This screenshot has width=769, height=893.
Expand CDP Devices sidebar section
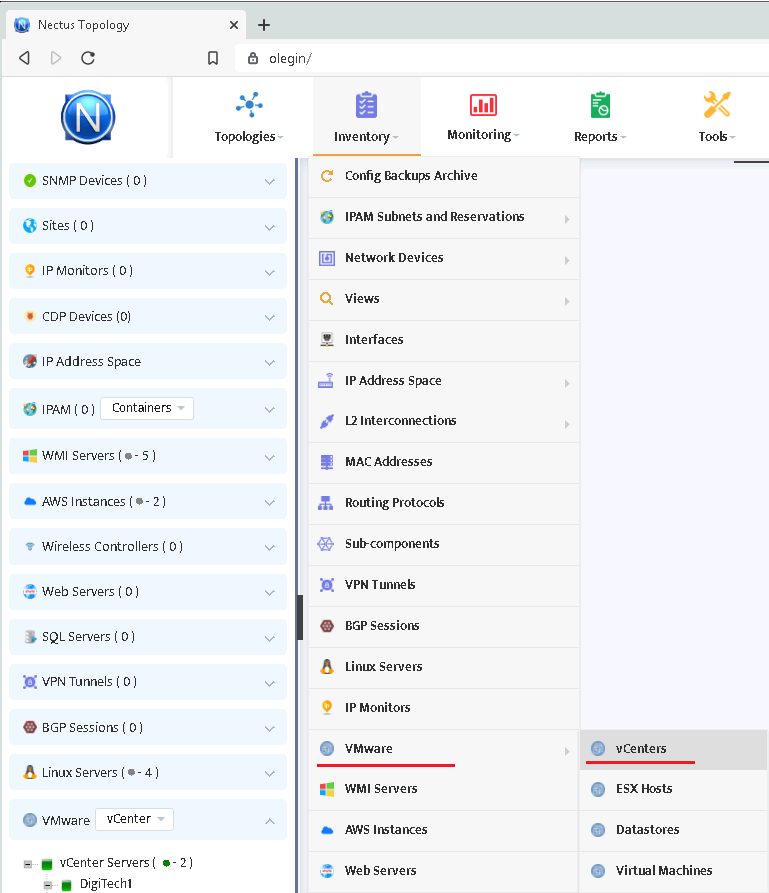(269, 317)
